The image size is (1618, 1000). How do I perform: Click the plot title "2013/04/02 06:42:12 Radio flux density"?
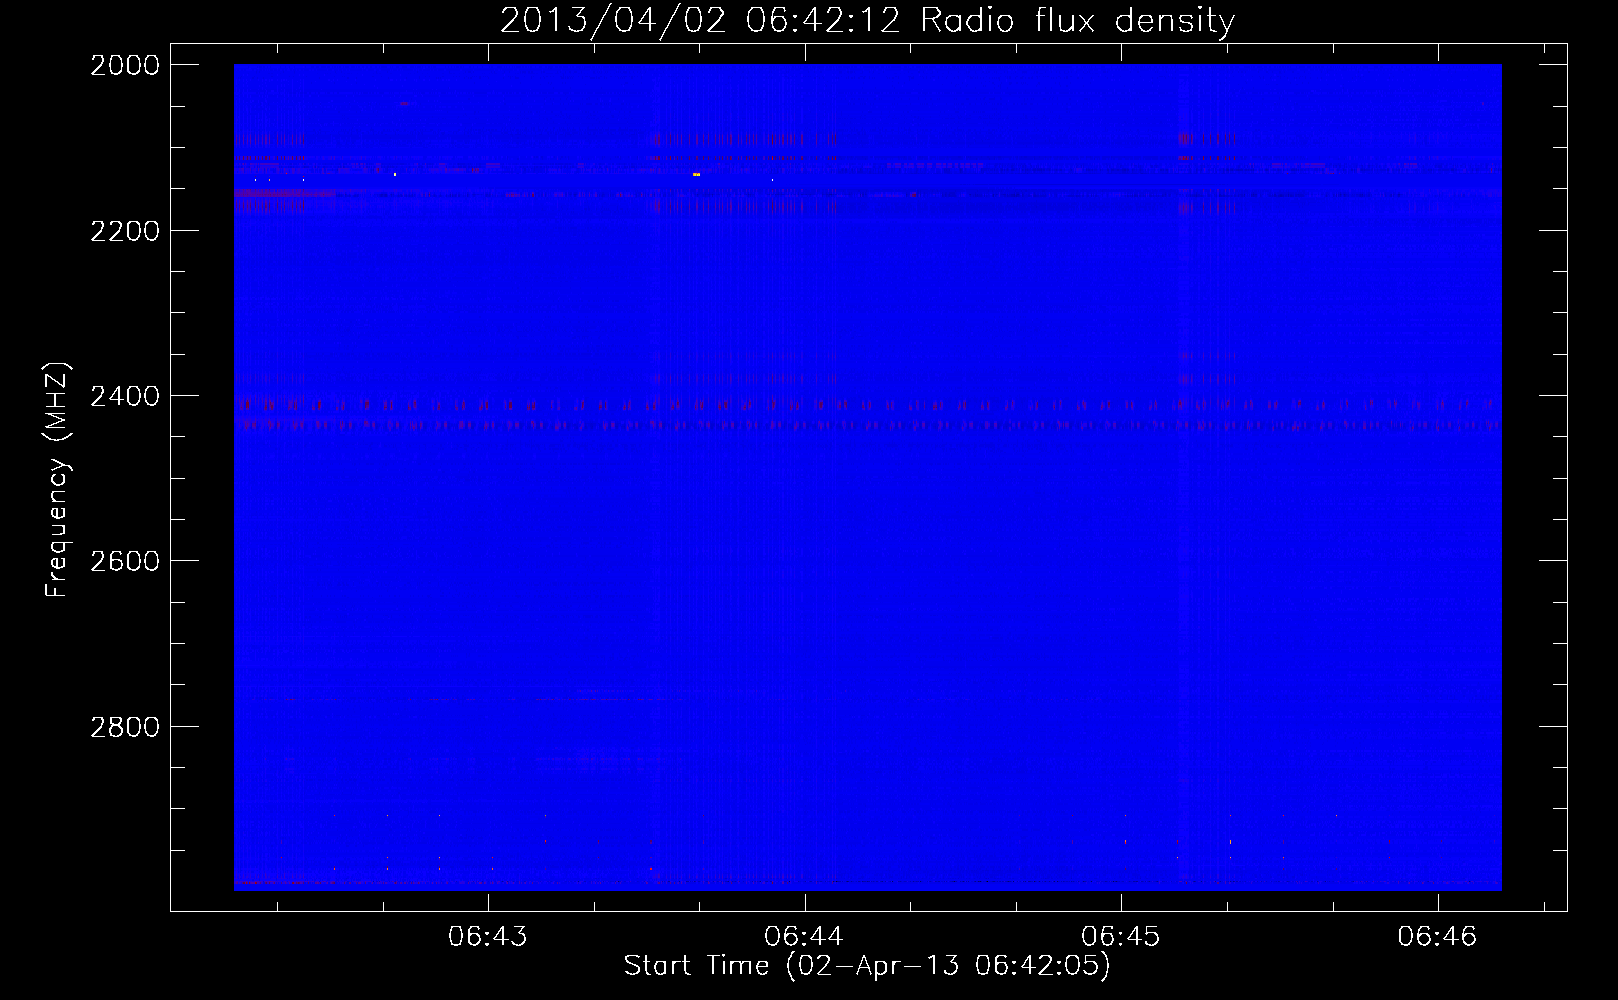click(867, 20)
